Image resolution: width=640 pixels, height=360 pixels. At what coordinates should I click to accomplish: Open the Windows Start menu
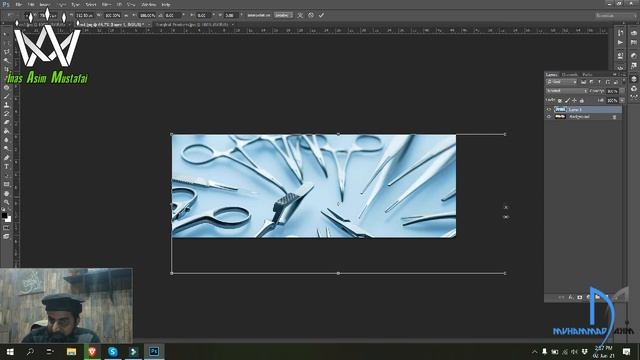point(10,351)
